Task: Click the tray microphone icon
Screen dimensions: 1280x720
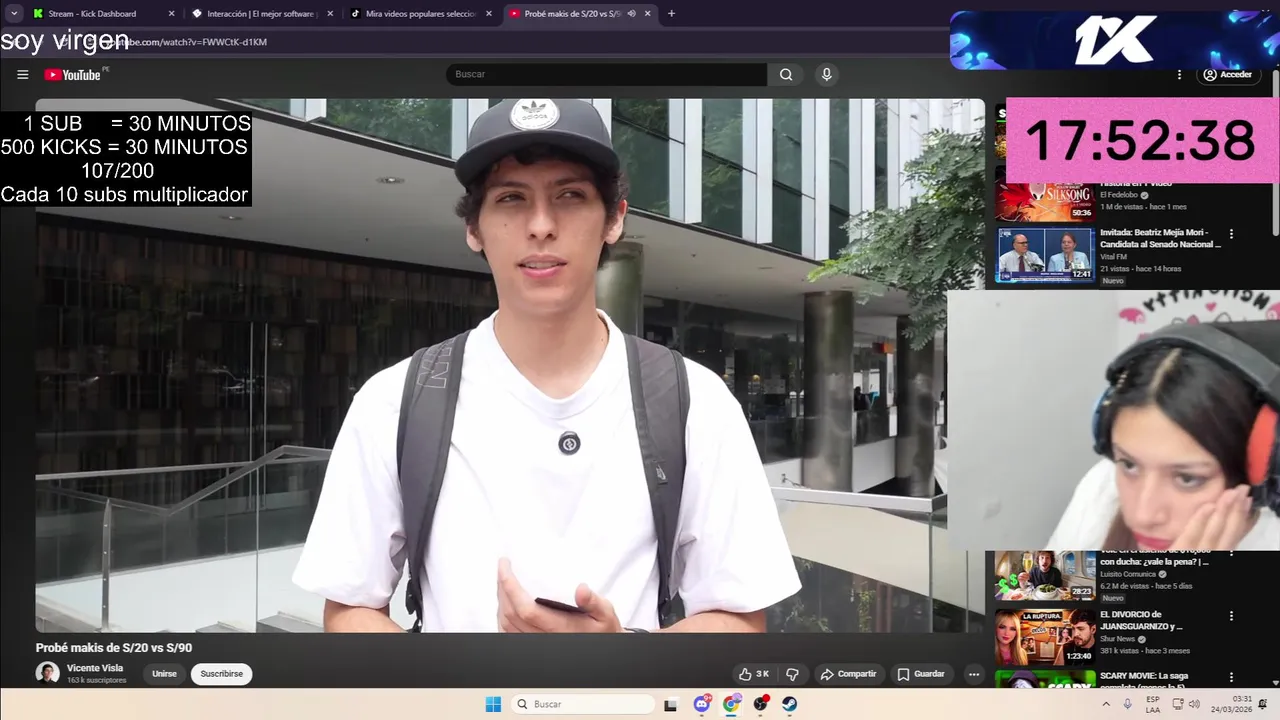Action: [1128, 704]
